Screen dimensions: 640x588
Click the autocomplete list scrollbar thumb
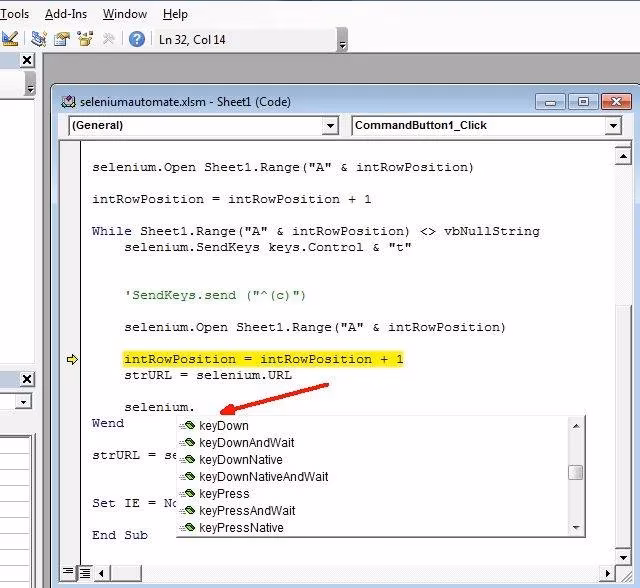point(576,473)
